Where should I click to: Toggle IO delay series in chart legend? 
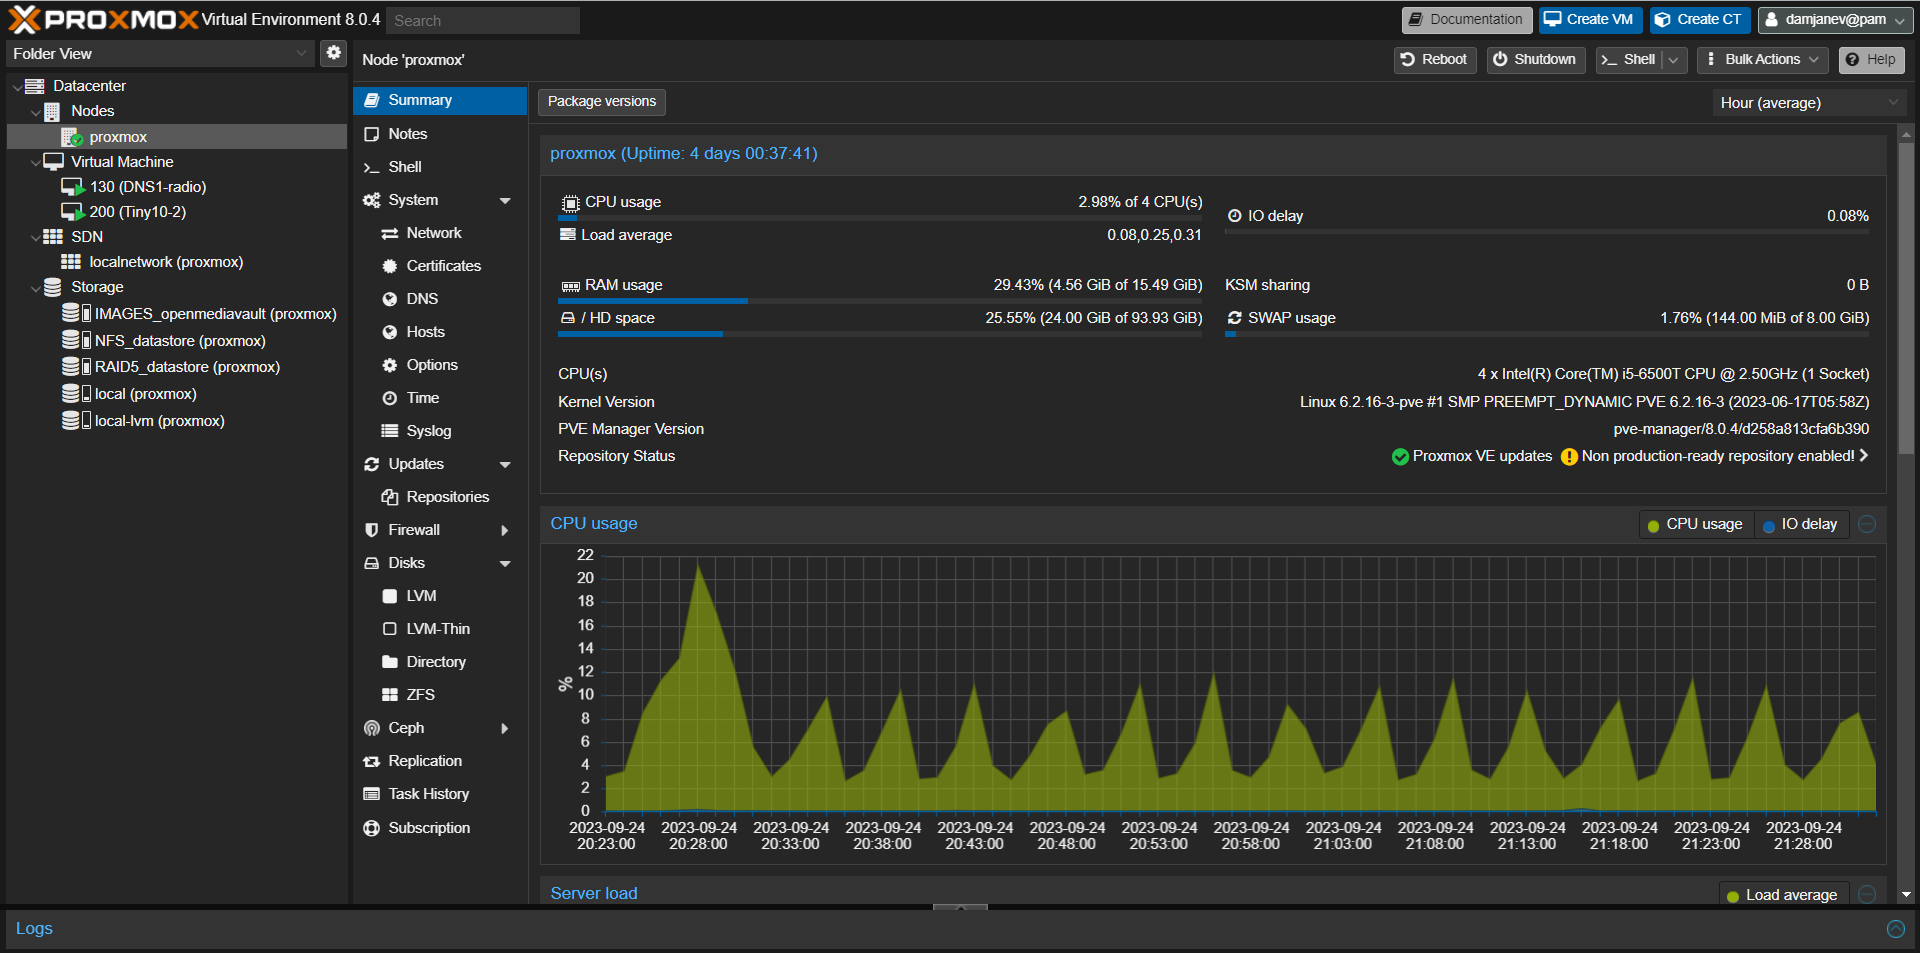click(x=1800, y=524)
